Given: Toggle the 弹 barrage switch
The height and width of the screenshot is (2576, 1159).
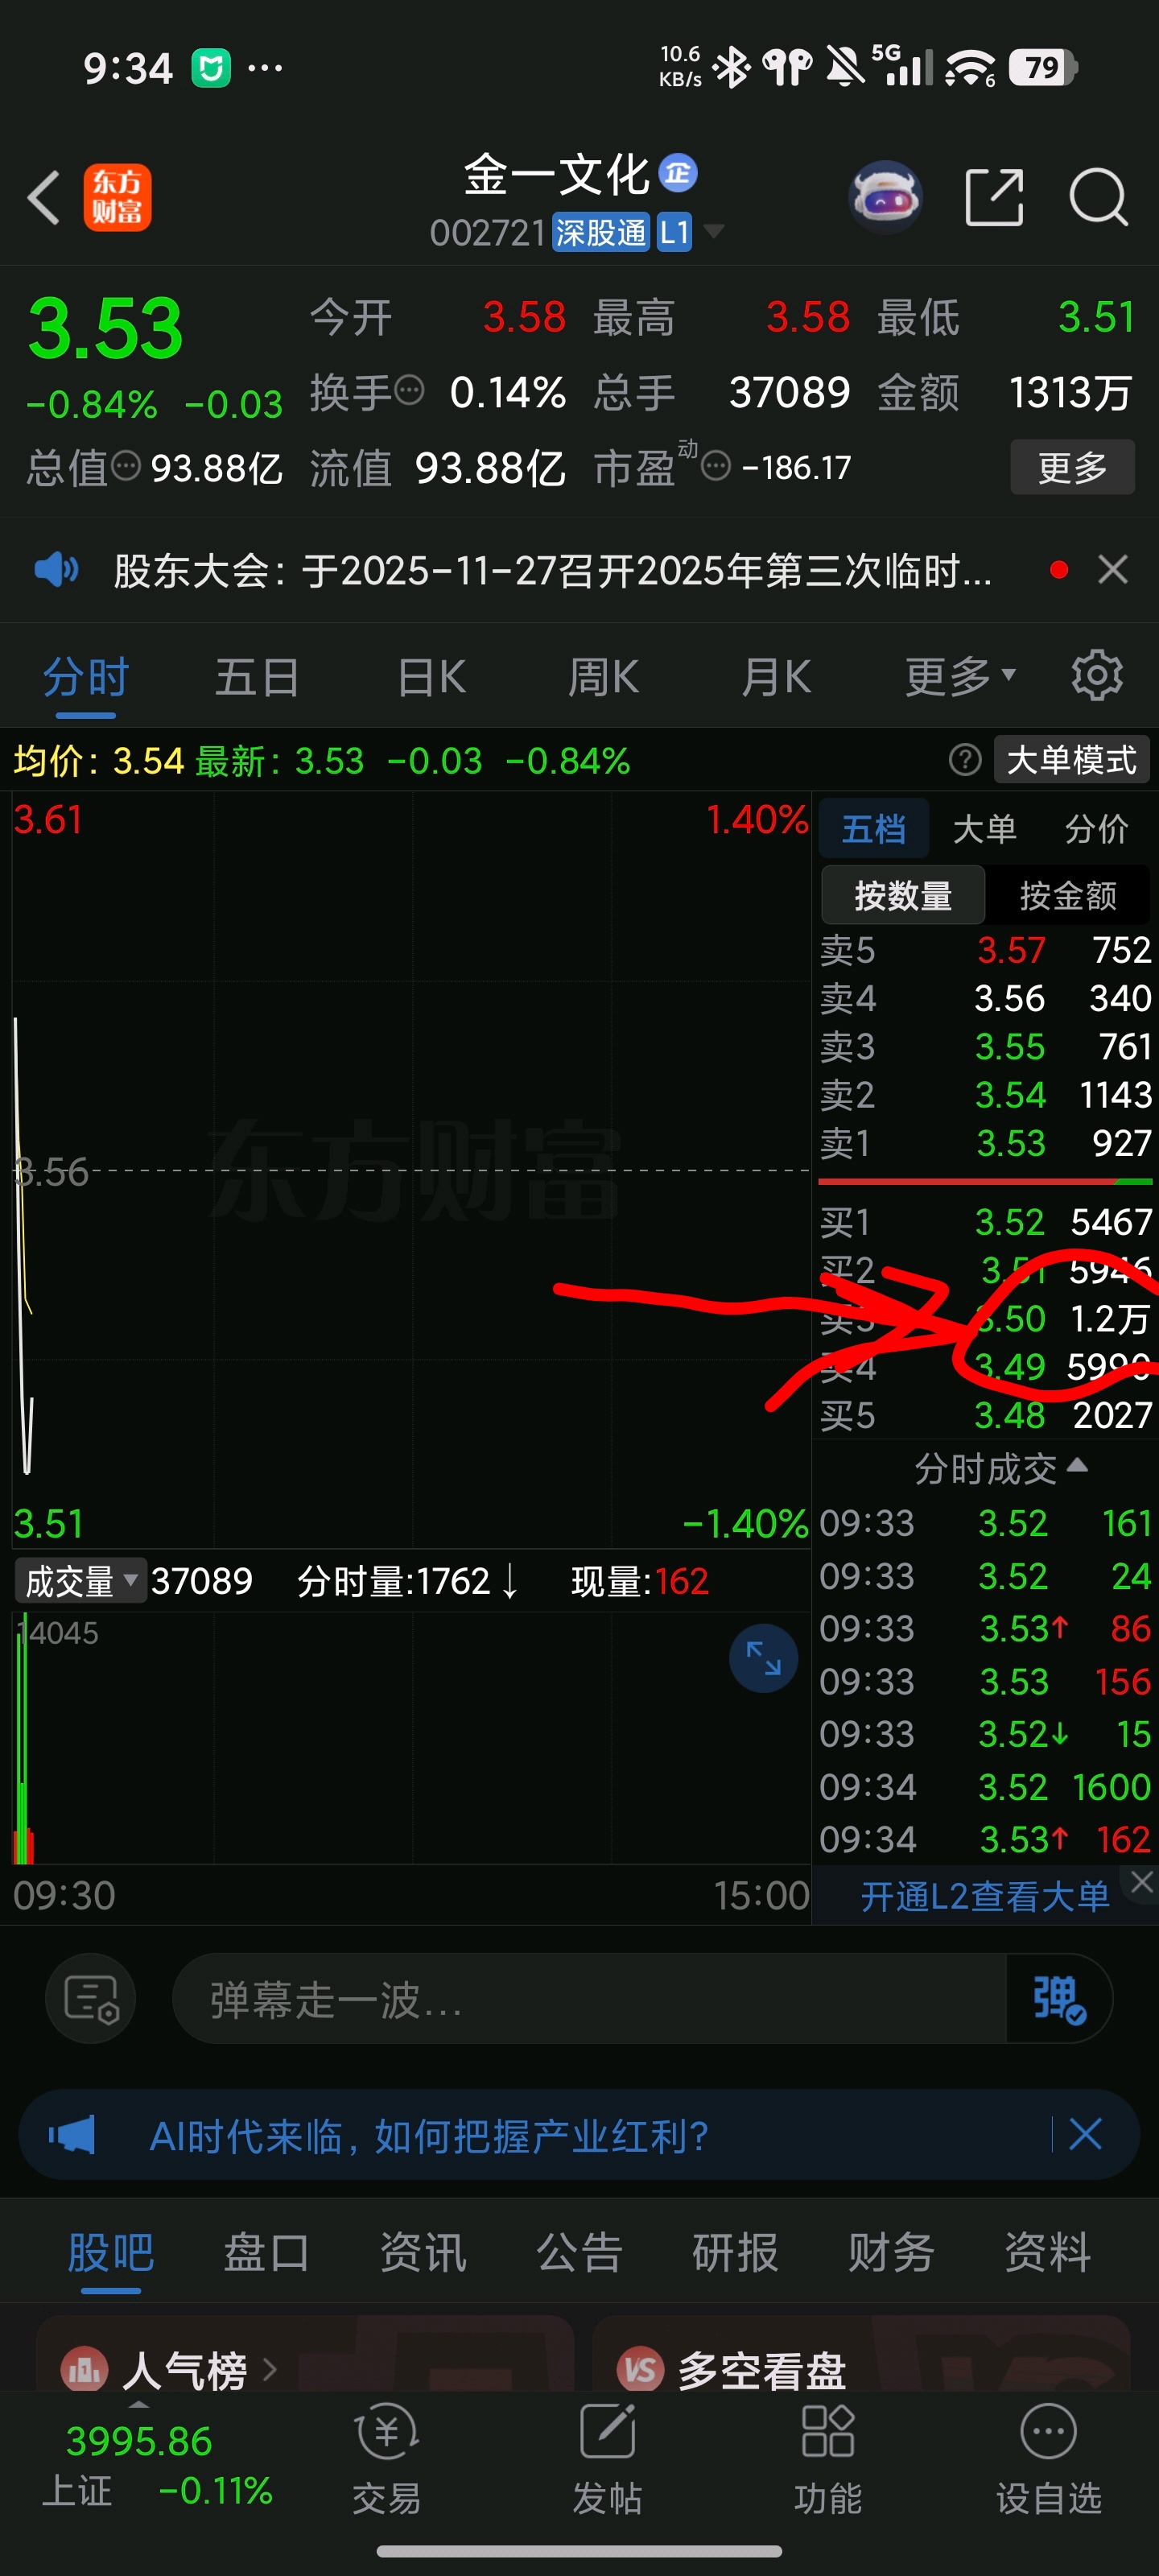Looking at the screenshot, I should pyautogui.click(x=1058, y=1998).
